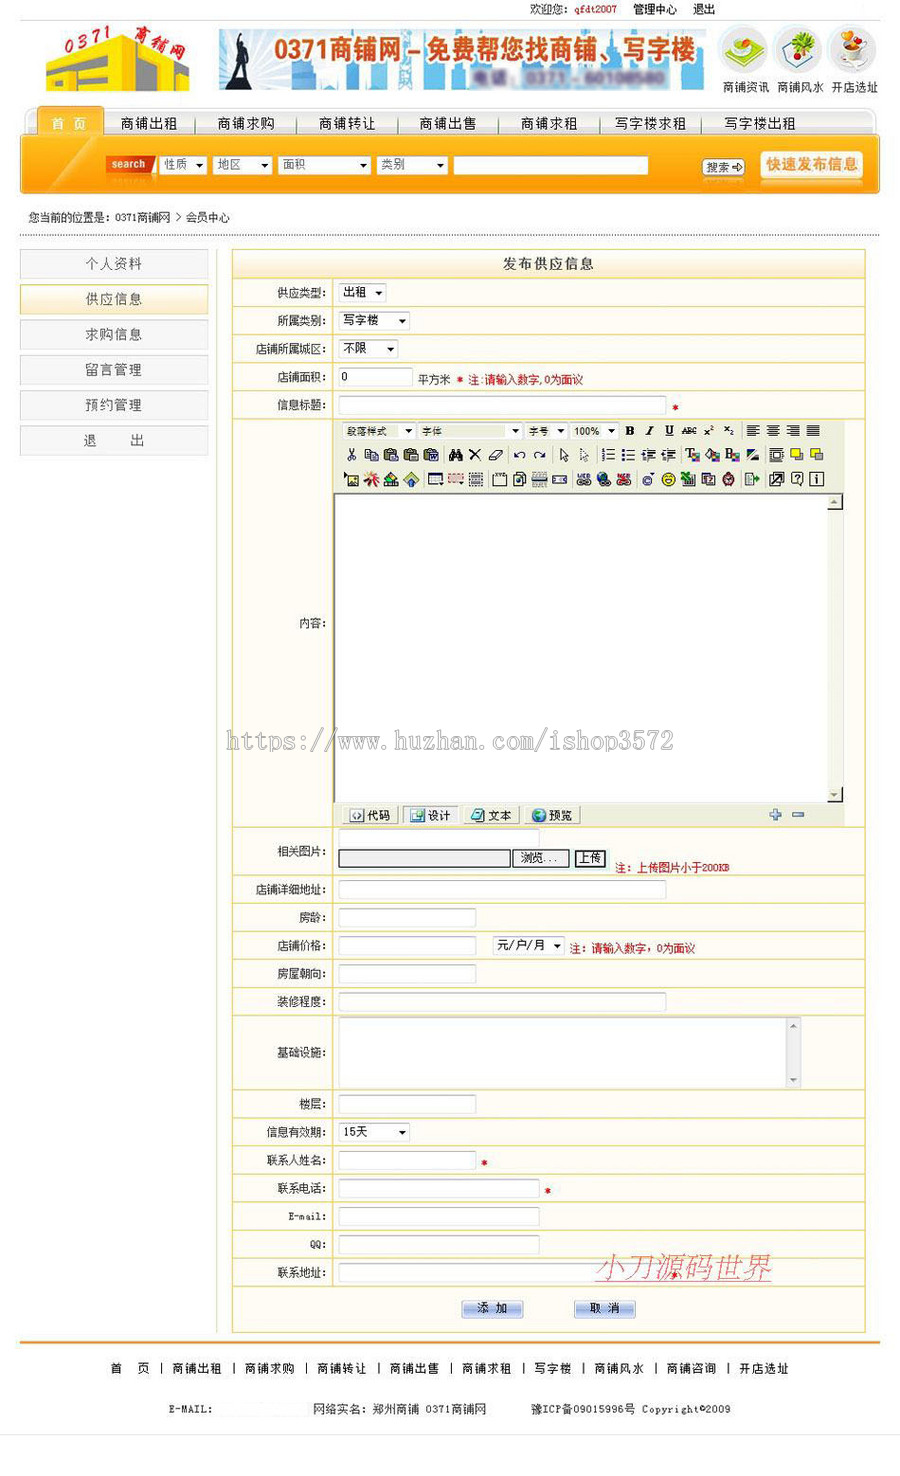Insert a numbered list in the editor

(x=607, y=453)
